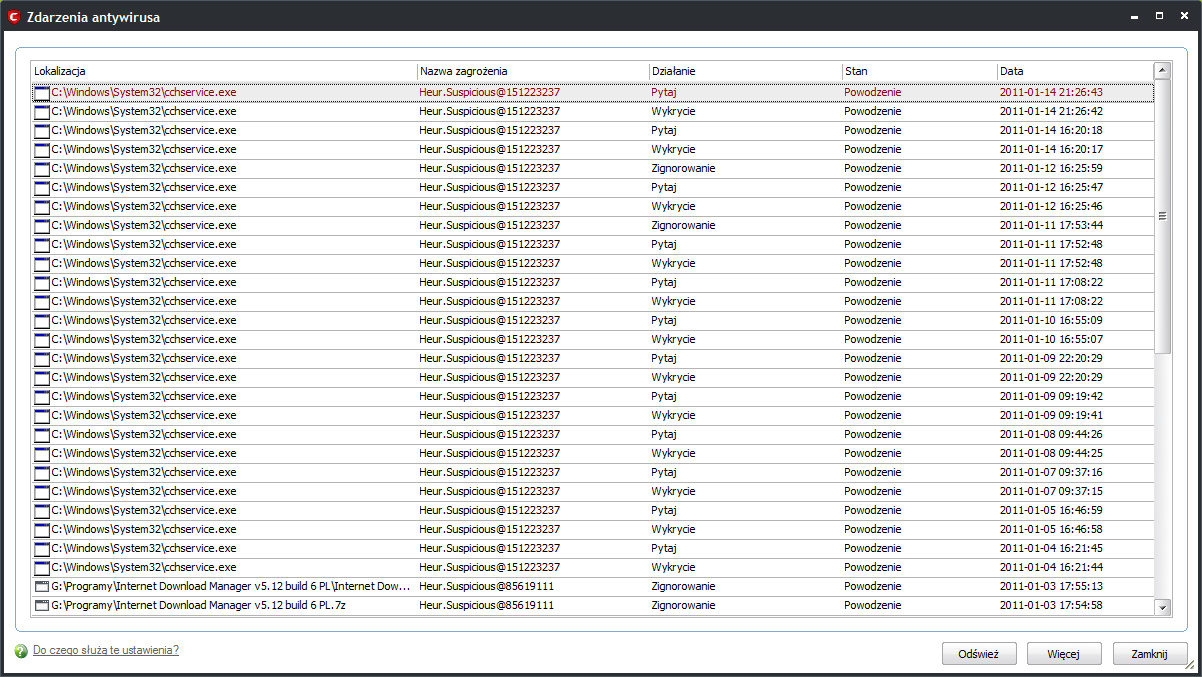Click the red Heur.Suspicious@151223237 threat name
Screen dimensions: 1202x677
pos(489,92)
